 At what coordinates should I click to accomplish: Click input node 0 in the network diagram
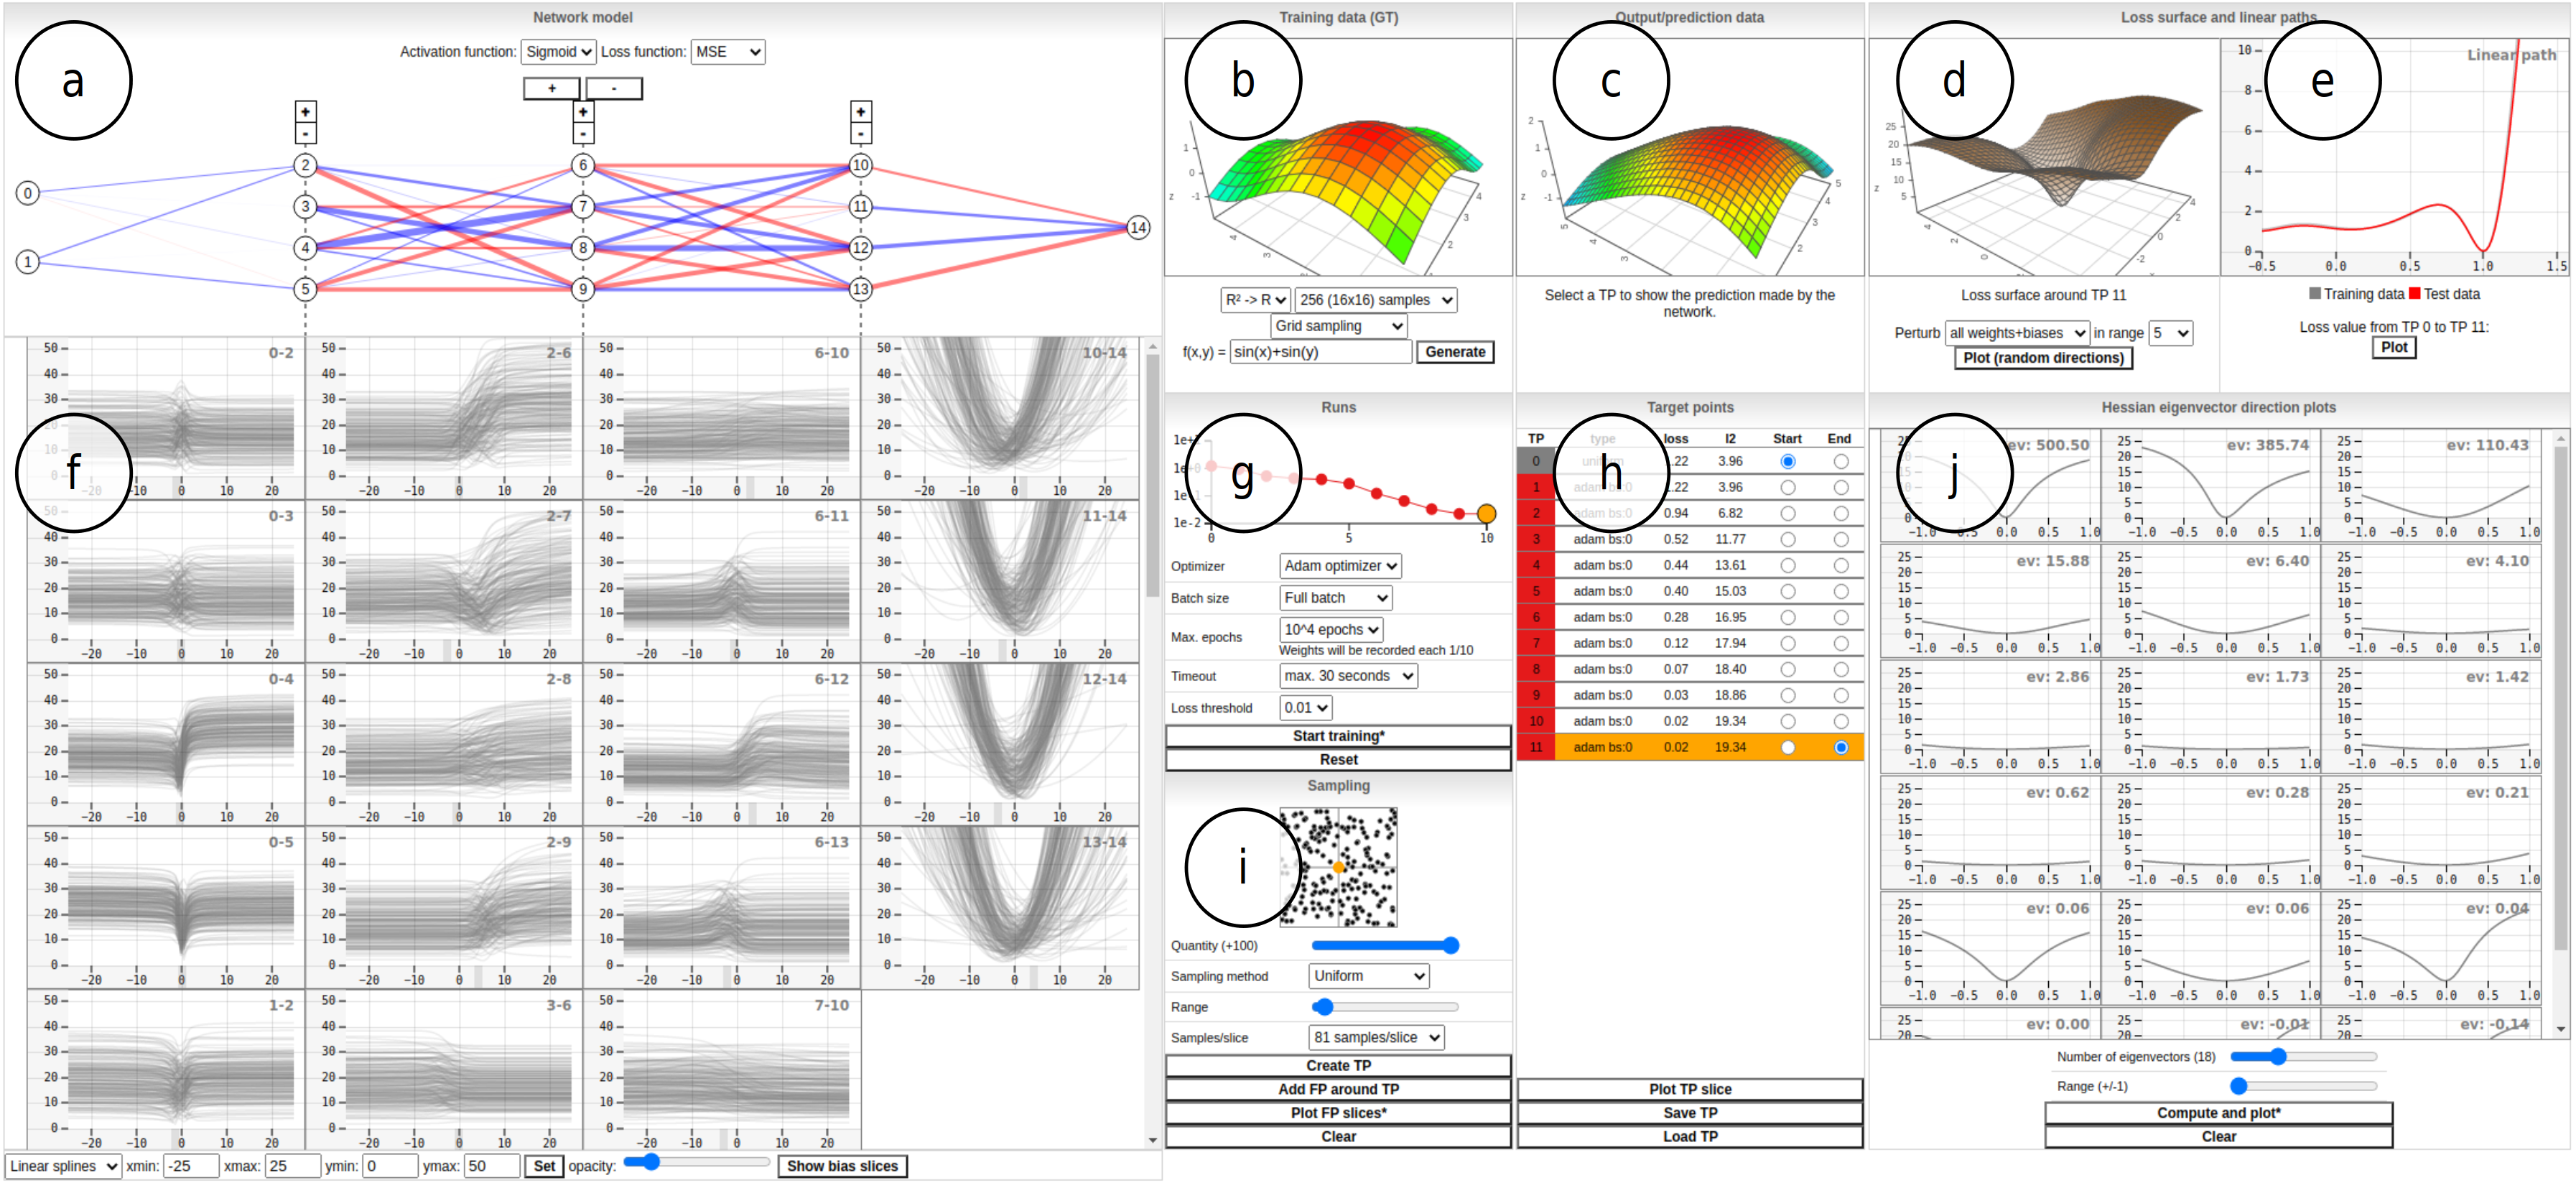[x=28, y=193]
